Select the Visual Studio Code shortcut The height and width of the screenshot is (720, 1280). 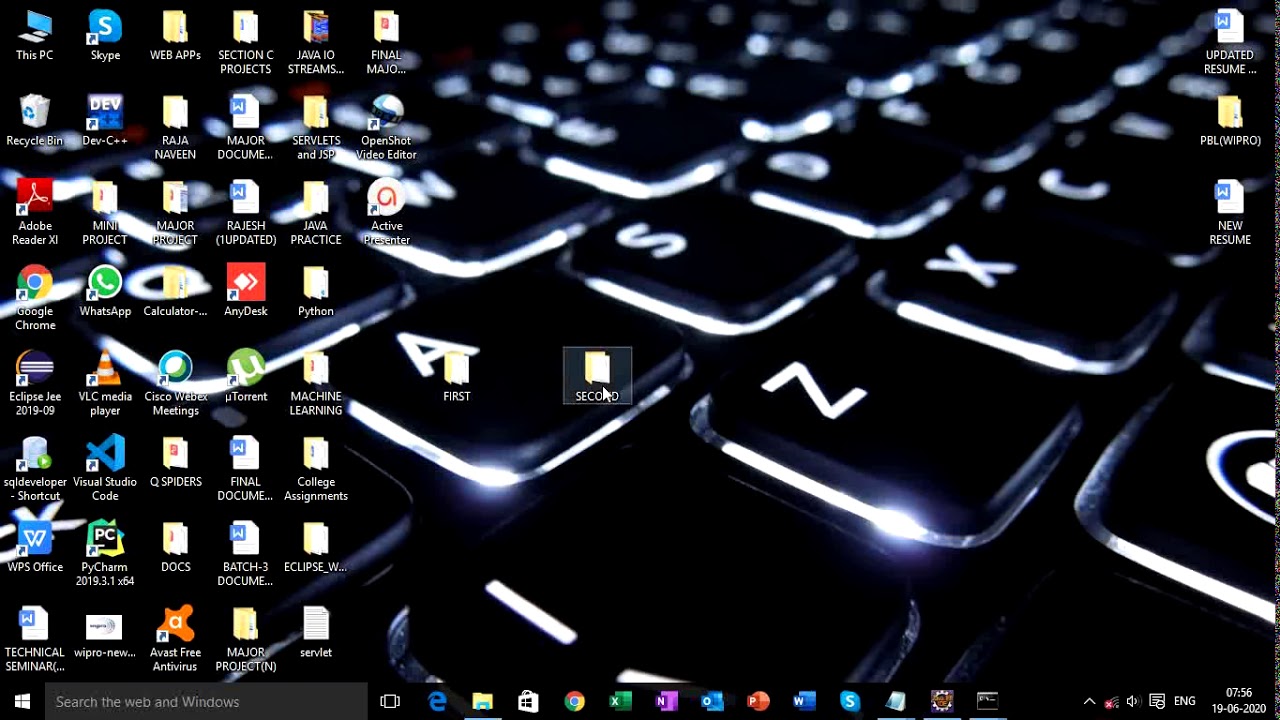[105, 468]
